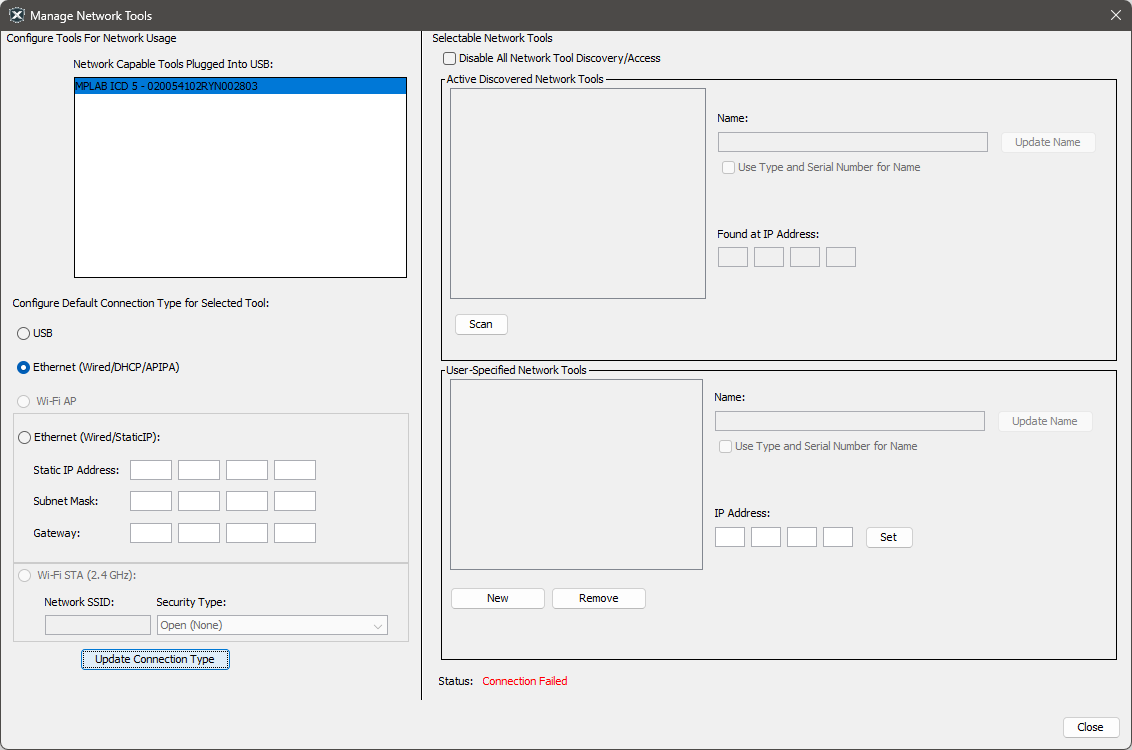Click the last Gateway octet field
Image resolution: width=1132 pixels, height=750 pixels.
coord(295,533)
